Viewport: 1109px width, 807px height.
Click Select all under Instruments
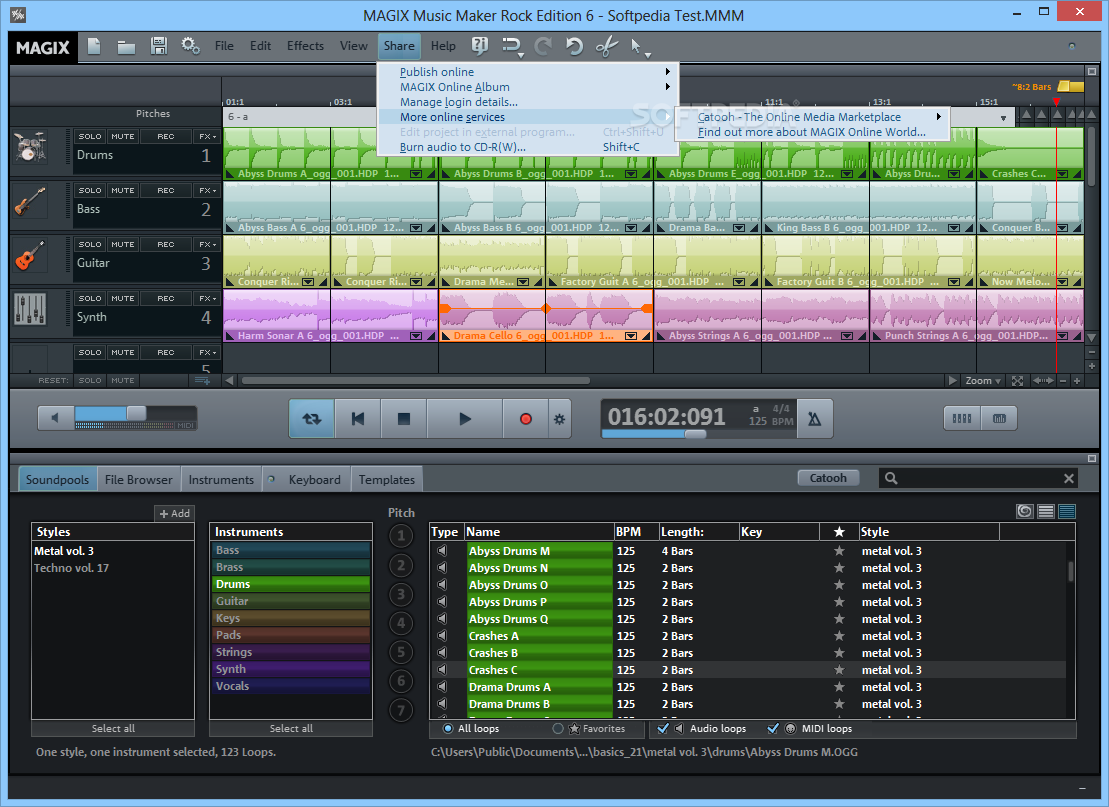point(291,728)
